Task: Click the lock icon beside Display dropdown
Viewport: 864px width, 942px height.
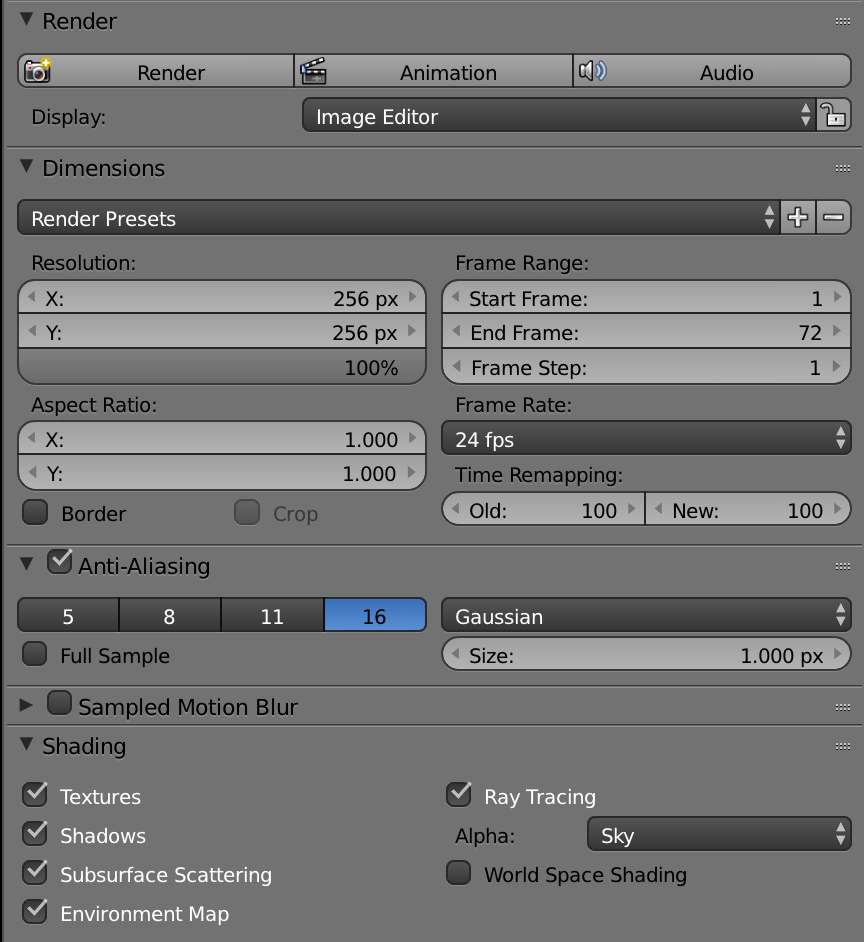Action: 835,115
